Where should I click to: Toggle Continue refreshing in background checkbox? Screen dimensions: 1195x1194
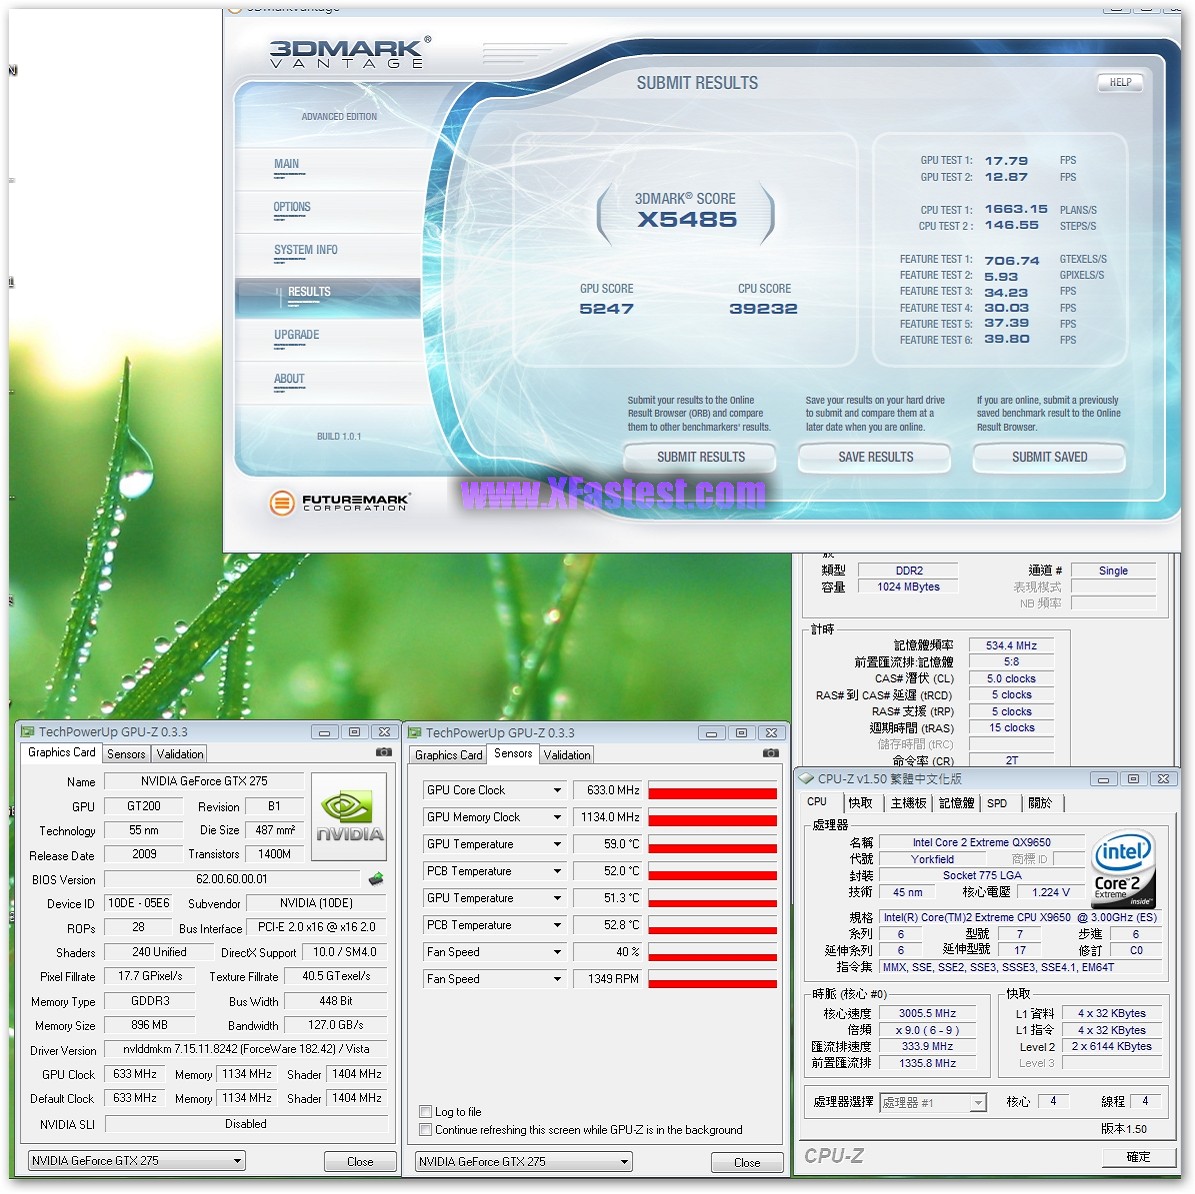pyautogui.click(x=427, y=1130)
